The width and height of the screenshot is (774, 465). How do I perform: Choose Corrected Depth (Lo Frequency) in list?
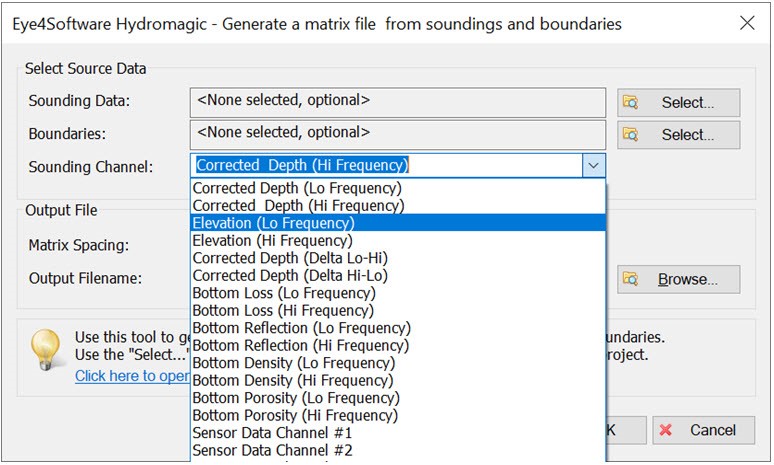point(398,188)
